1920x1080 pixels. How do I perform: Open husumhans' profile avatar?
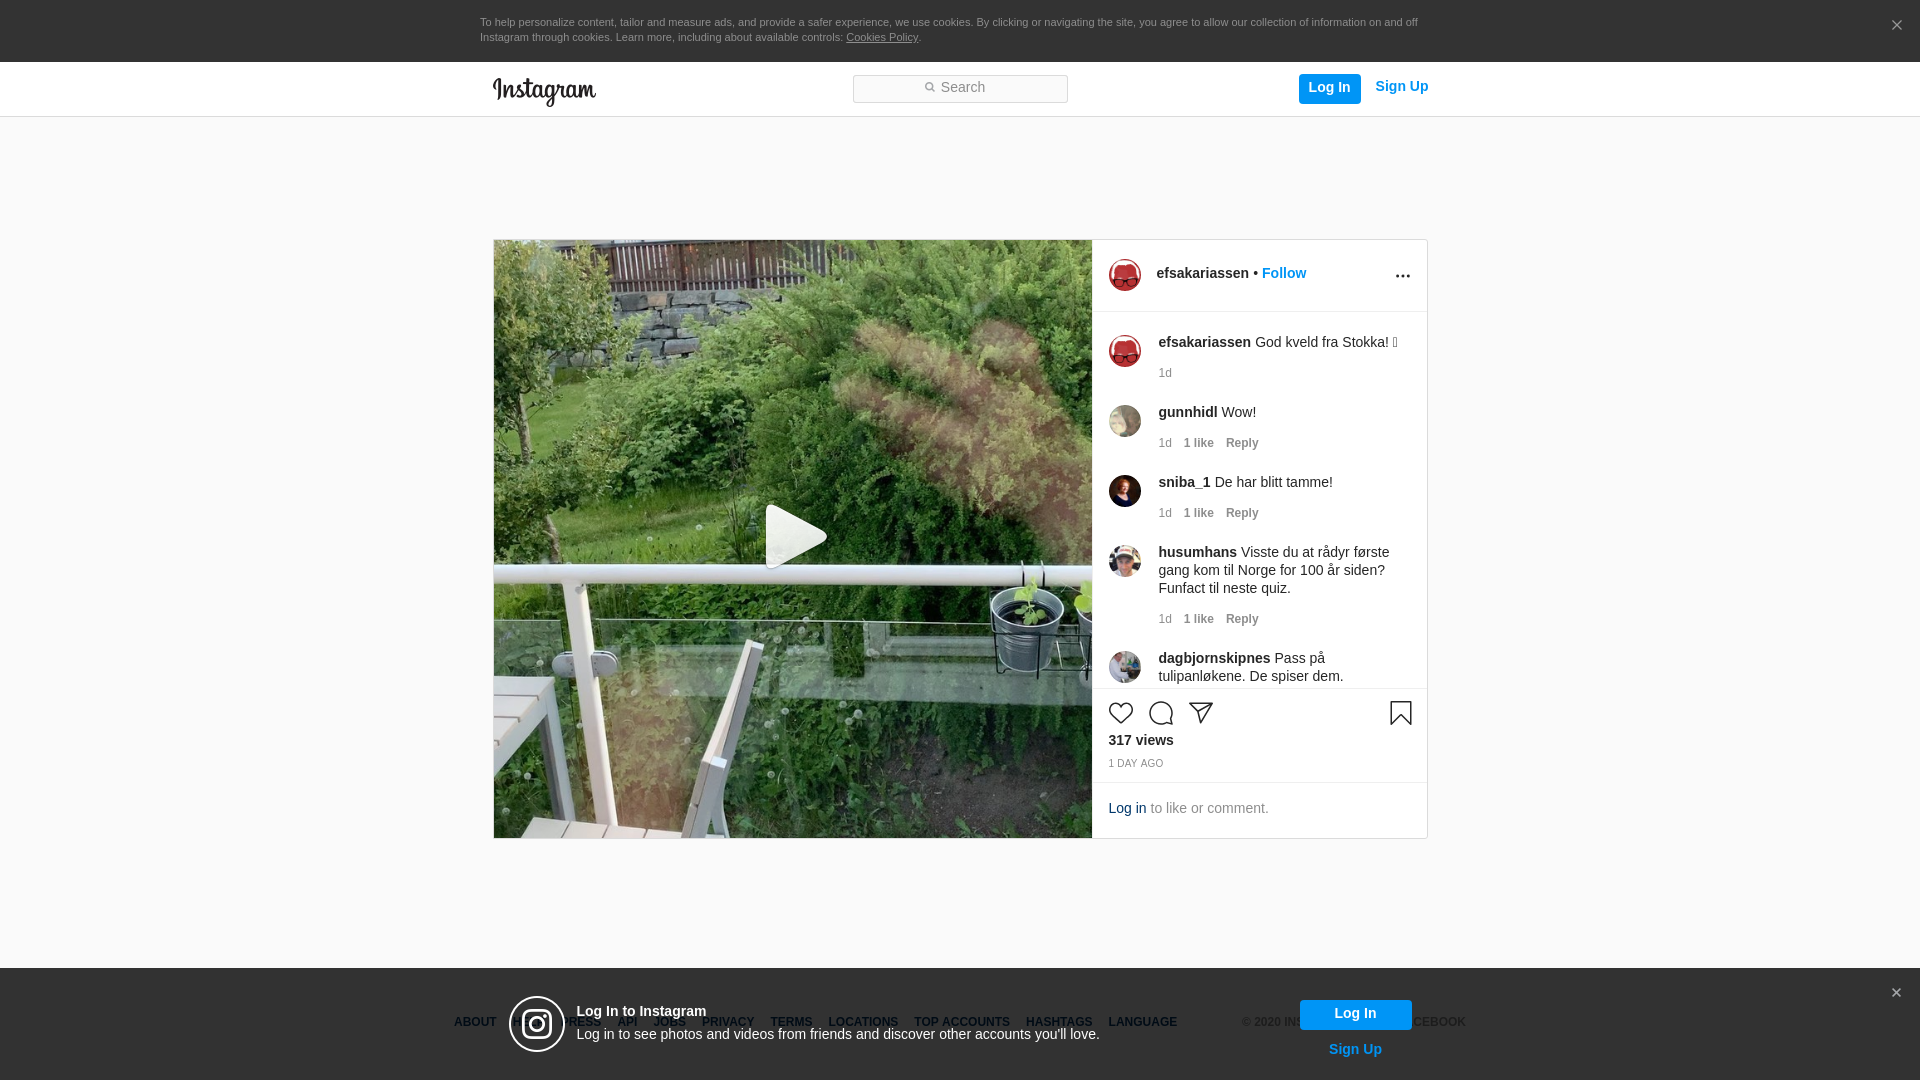(x=1124, y=561)
